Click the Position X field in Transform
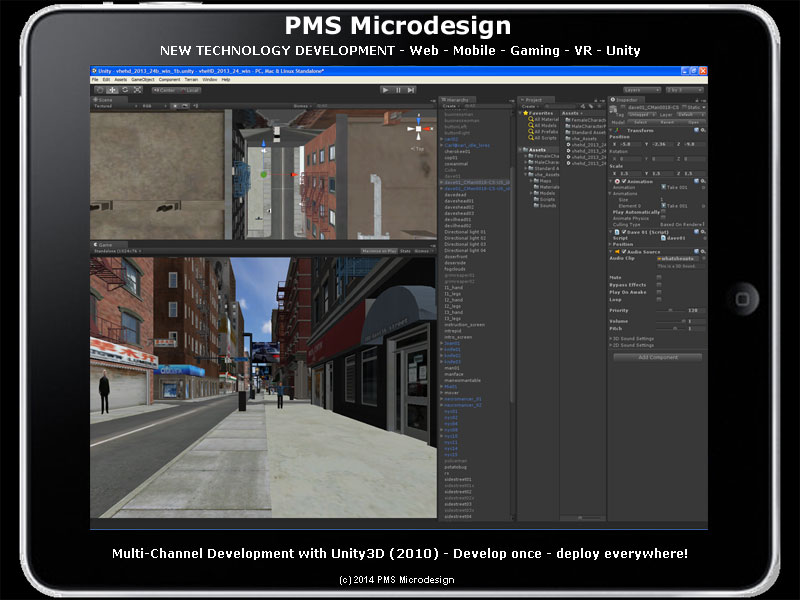Image resolution: width=800 pixels, height=600 pixels. [x=630, y=144]
